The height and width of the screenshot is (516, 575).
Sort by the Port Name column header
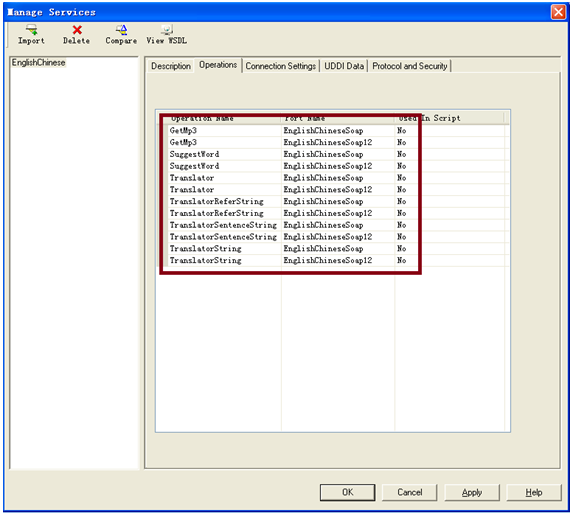pos(338,118)
